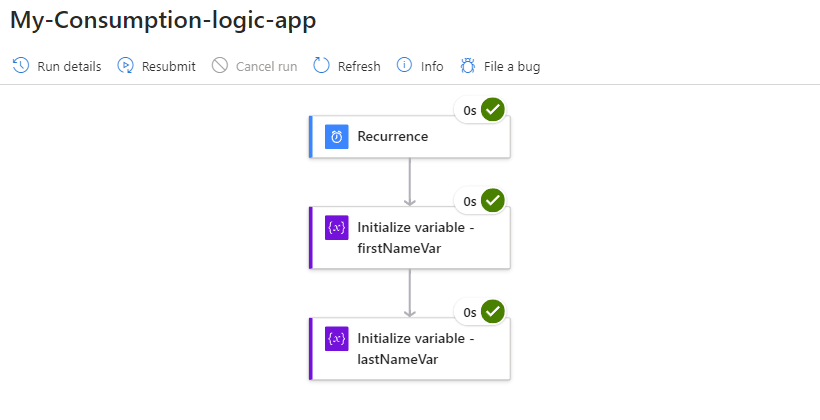Expand Initialize variable - lastNameVar action
This screenshot has width=820, height=420.
(x=415, y=349)
